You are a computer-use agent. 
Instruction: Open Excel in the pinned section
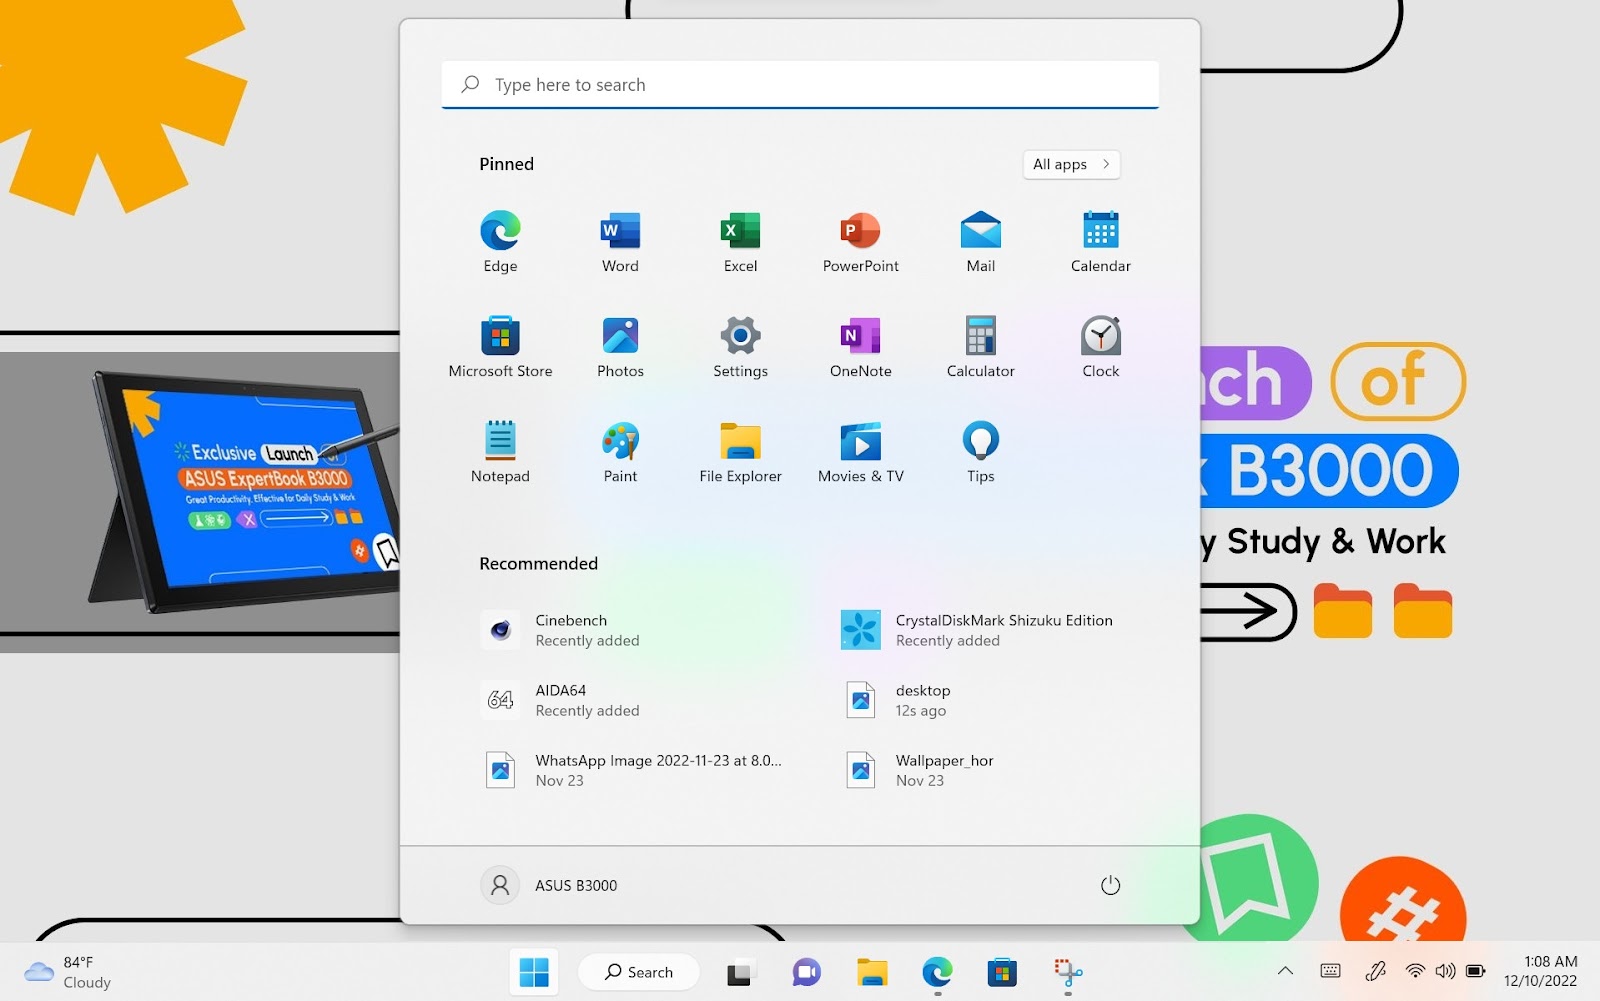740,242
